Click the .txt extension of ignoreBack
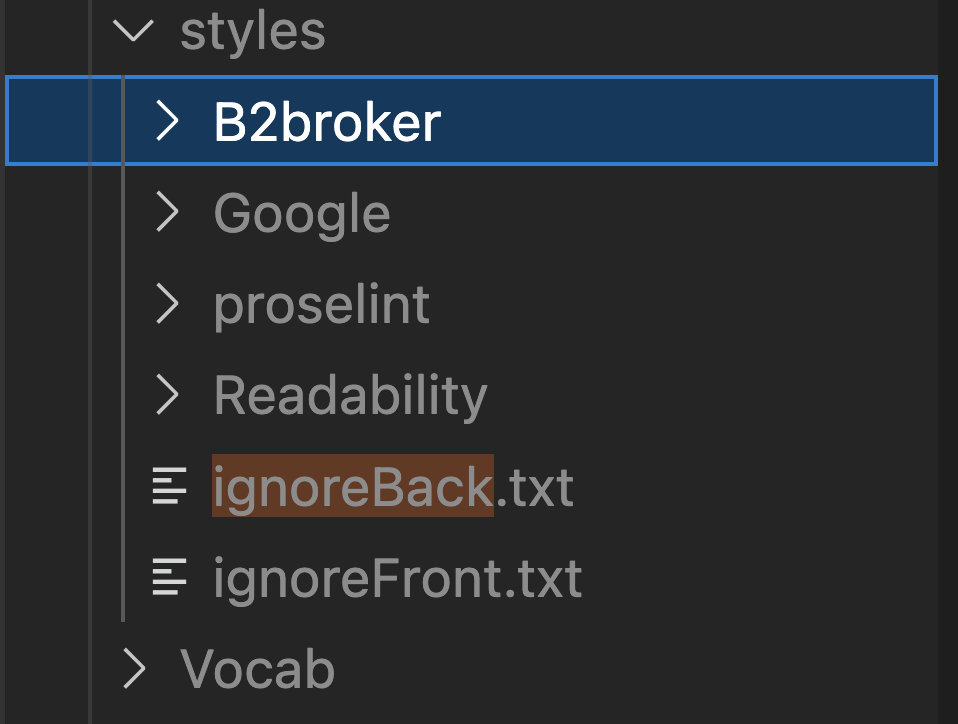The image size is (958, 724). point(535,487)
